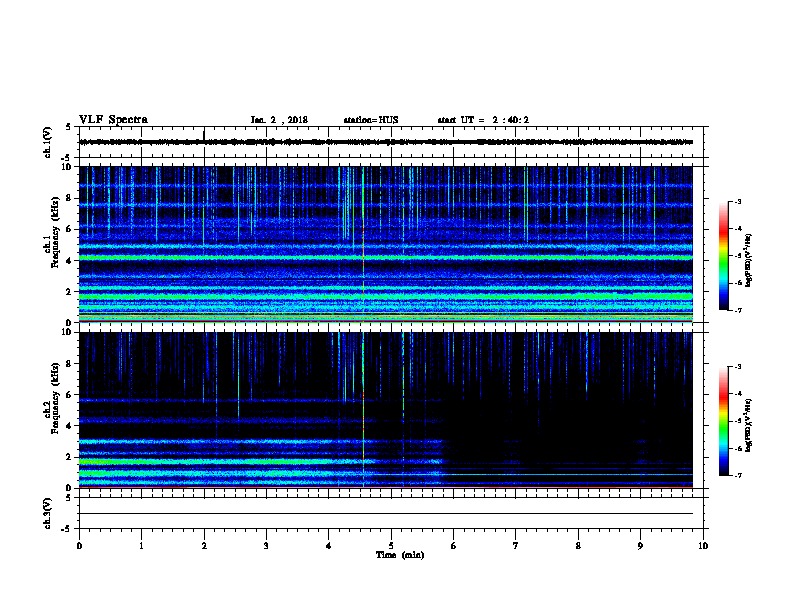Click time axis tick label "2"

(x=204, y=546)
